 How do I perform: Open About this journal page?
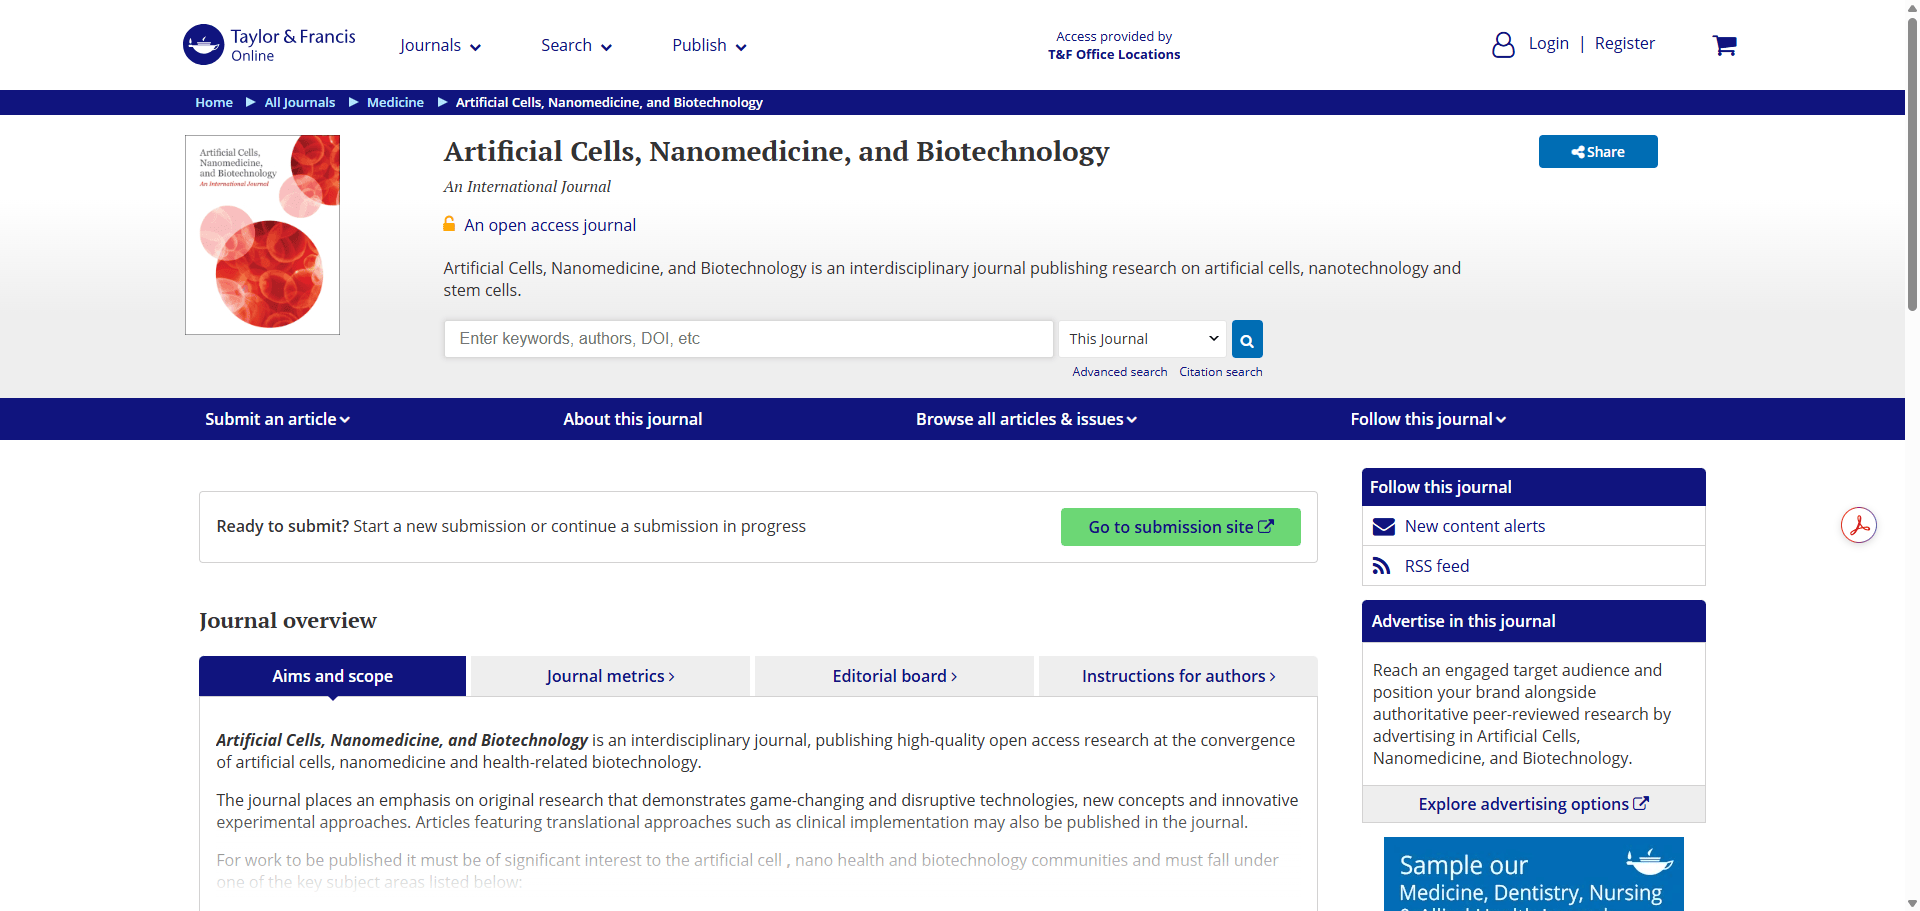pyautogui.click(x=633, y=419)
